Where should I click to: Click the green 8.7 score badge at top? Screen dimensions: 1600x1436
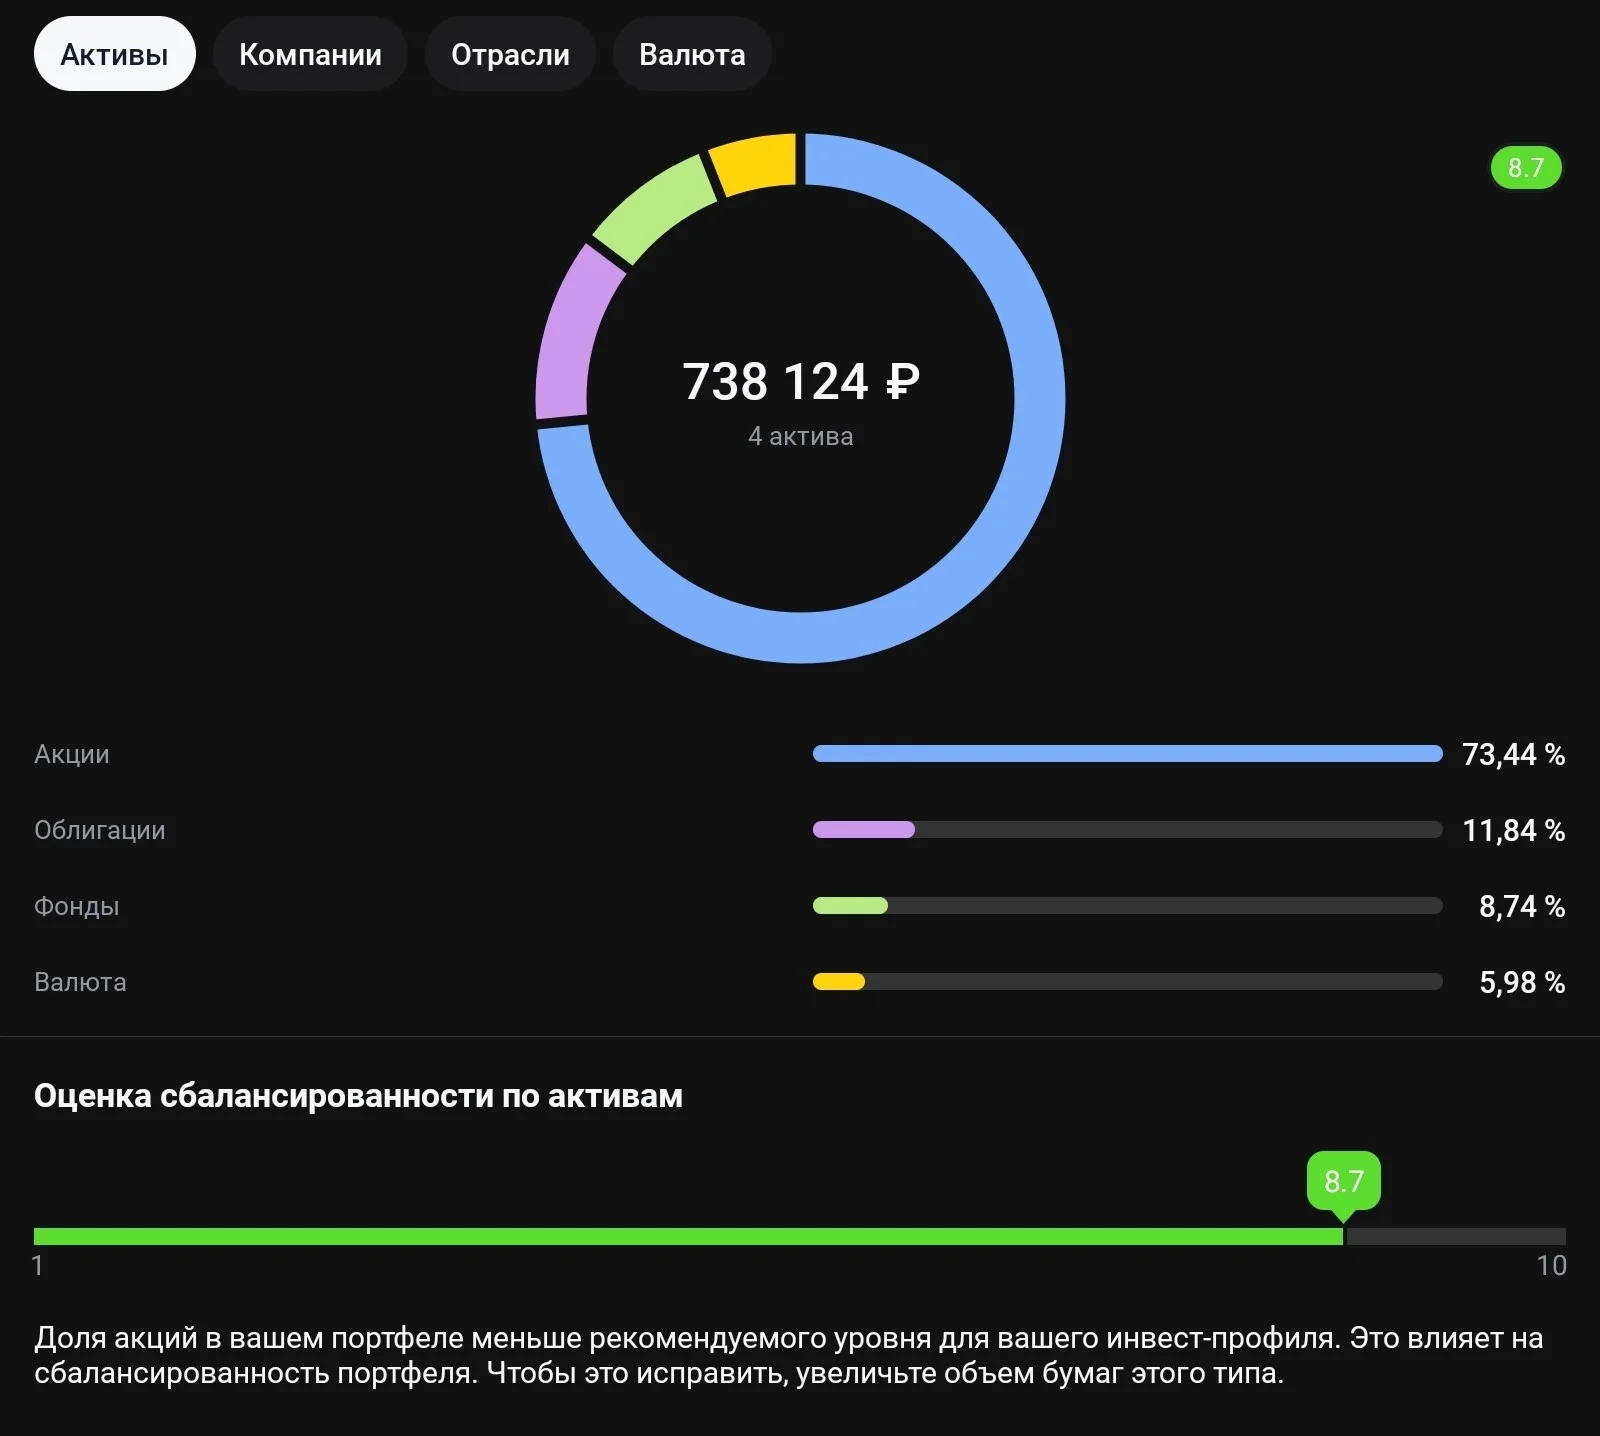[1526, 167]
